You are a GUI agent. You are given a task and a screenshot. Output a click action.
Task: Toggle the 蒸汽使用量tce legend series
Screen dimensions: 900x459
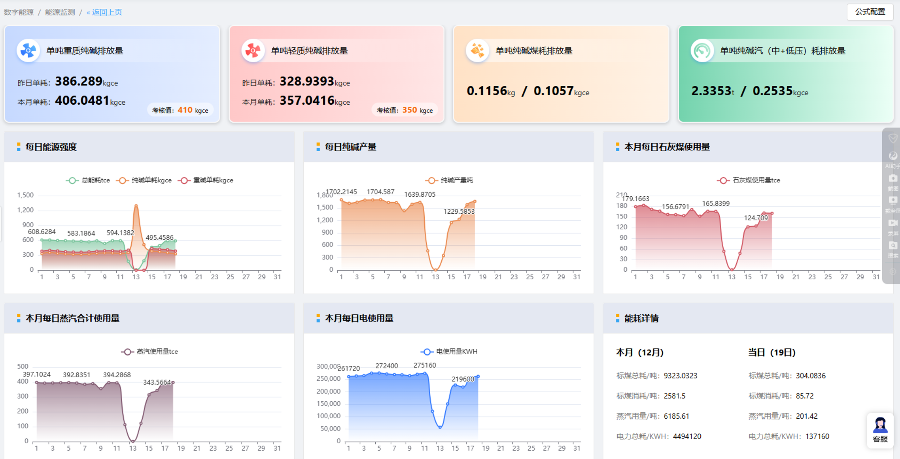150,352
